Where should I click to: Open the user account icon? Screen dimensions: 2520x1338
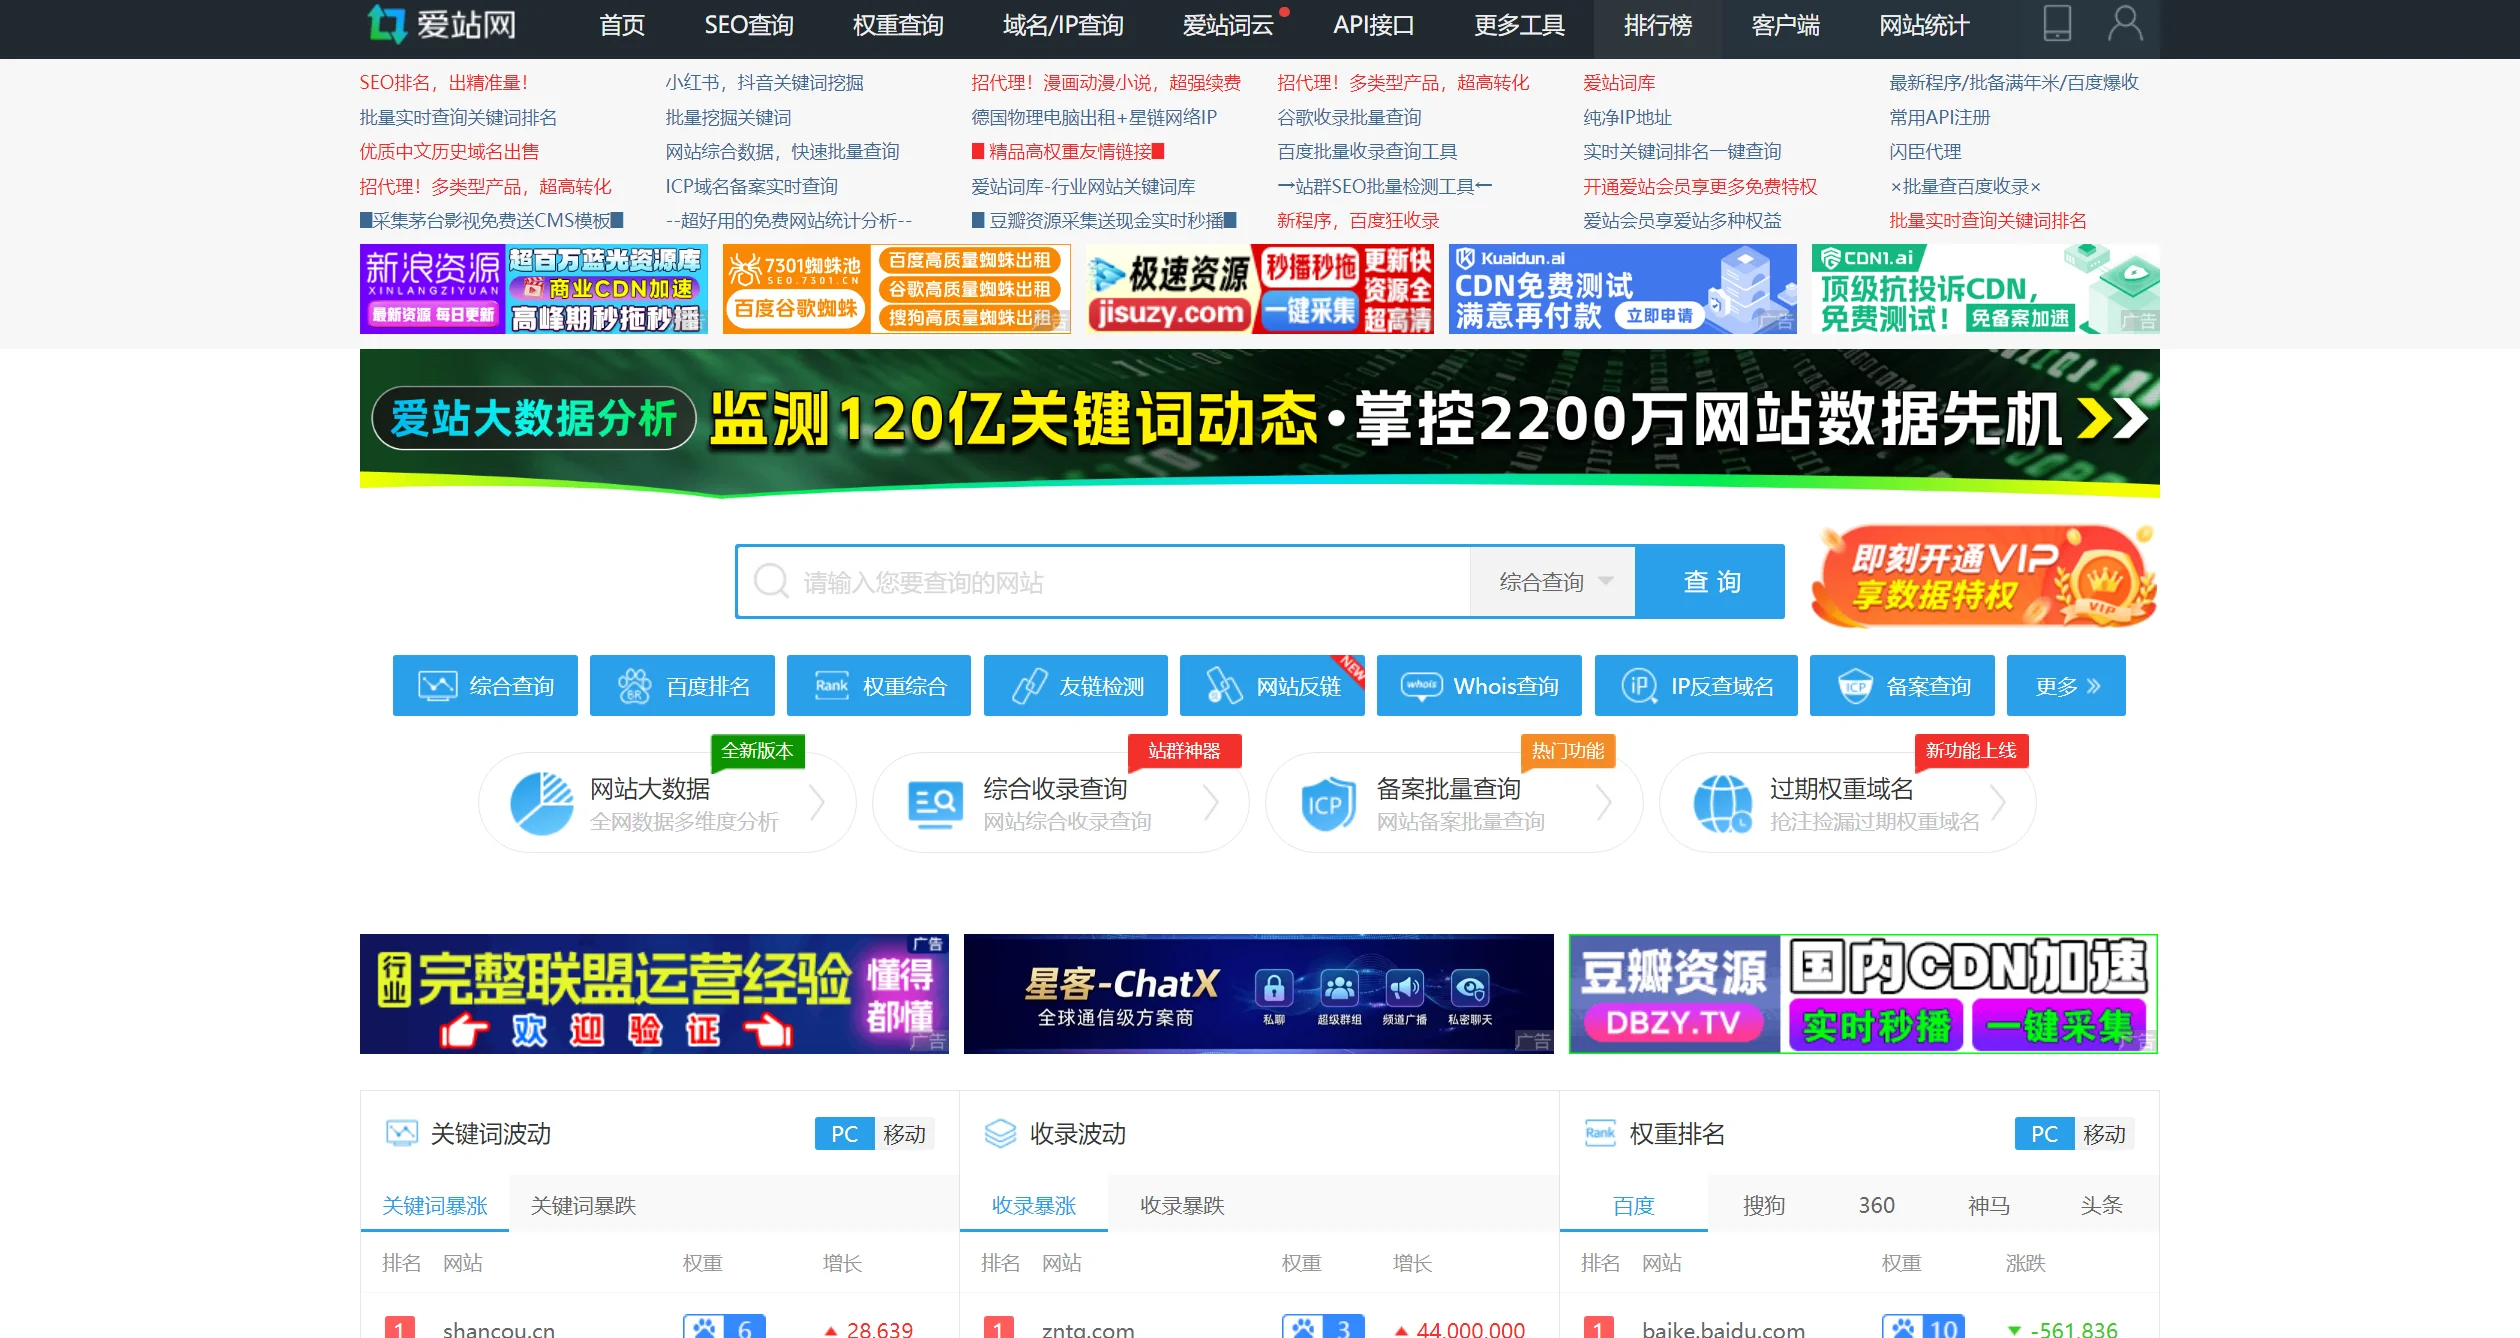click(2124, 24)
